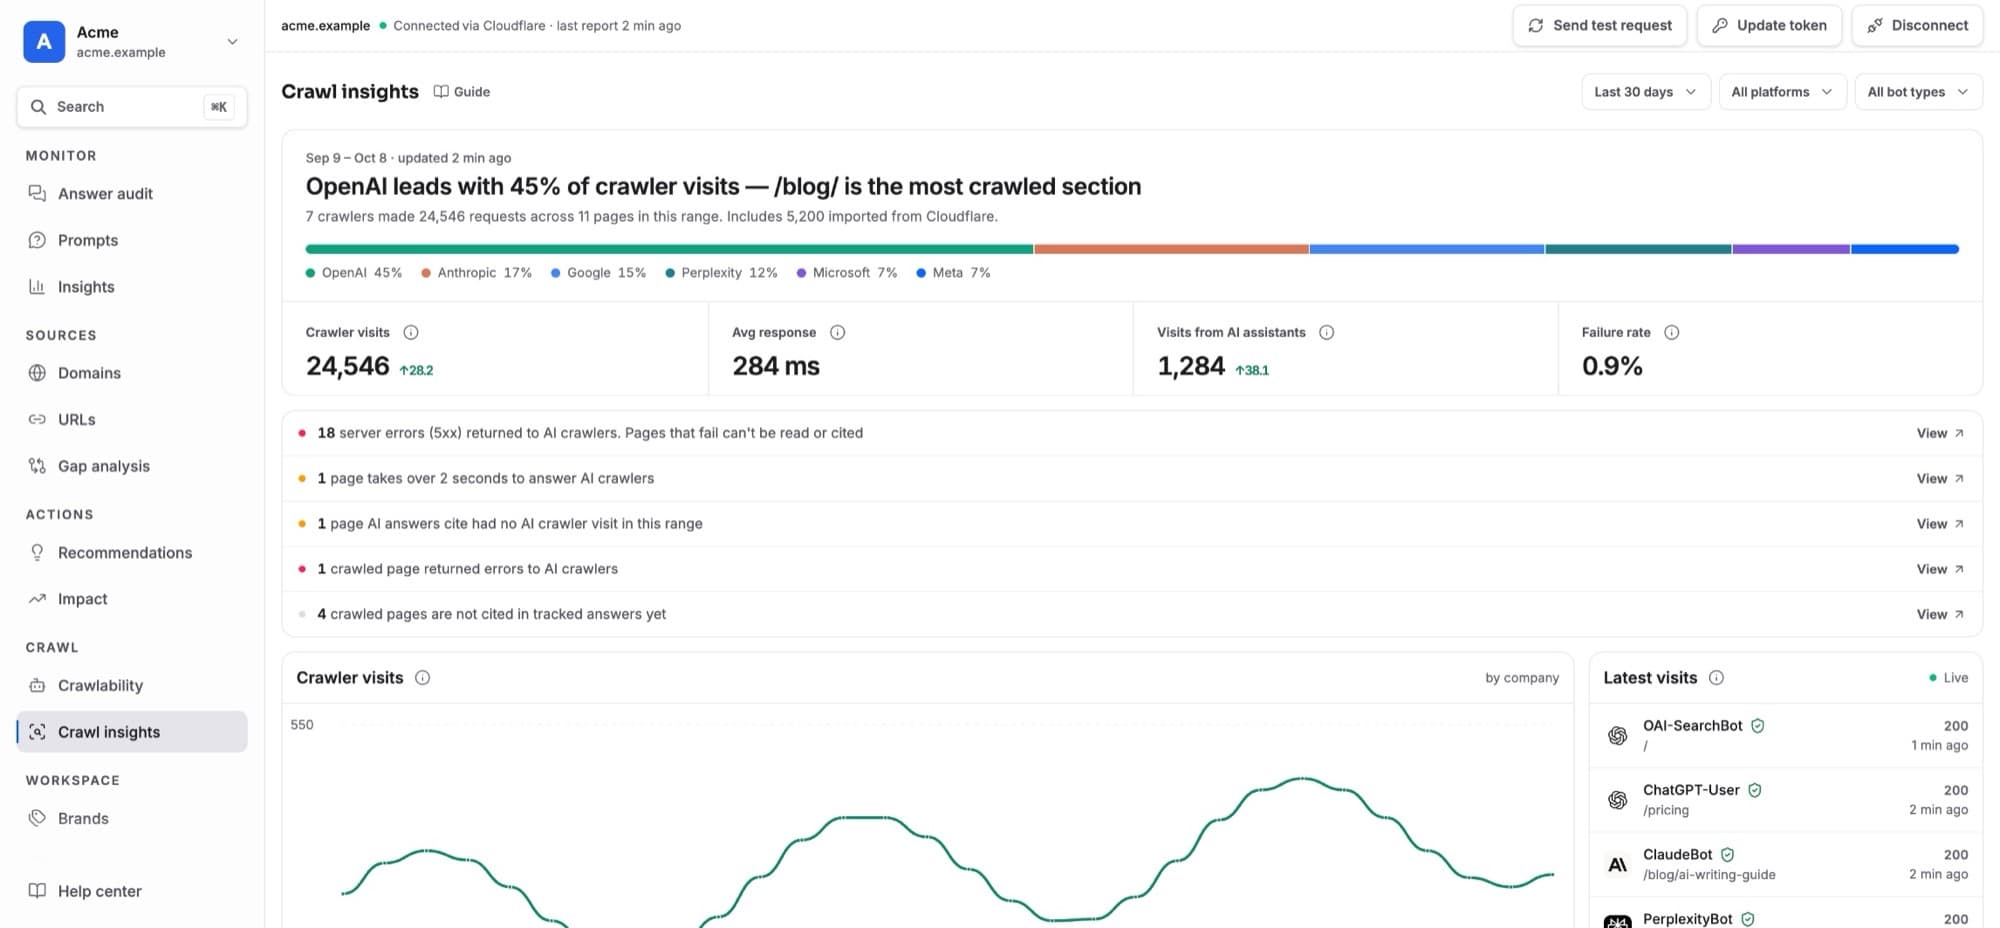Click verified shield badge next to OAI-SearchBot
The height and width of the screenshot is (928, 2000).
(1758, 726)
